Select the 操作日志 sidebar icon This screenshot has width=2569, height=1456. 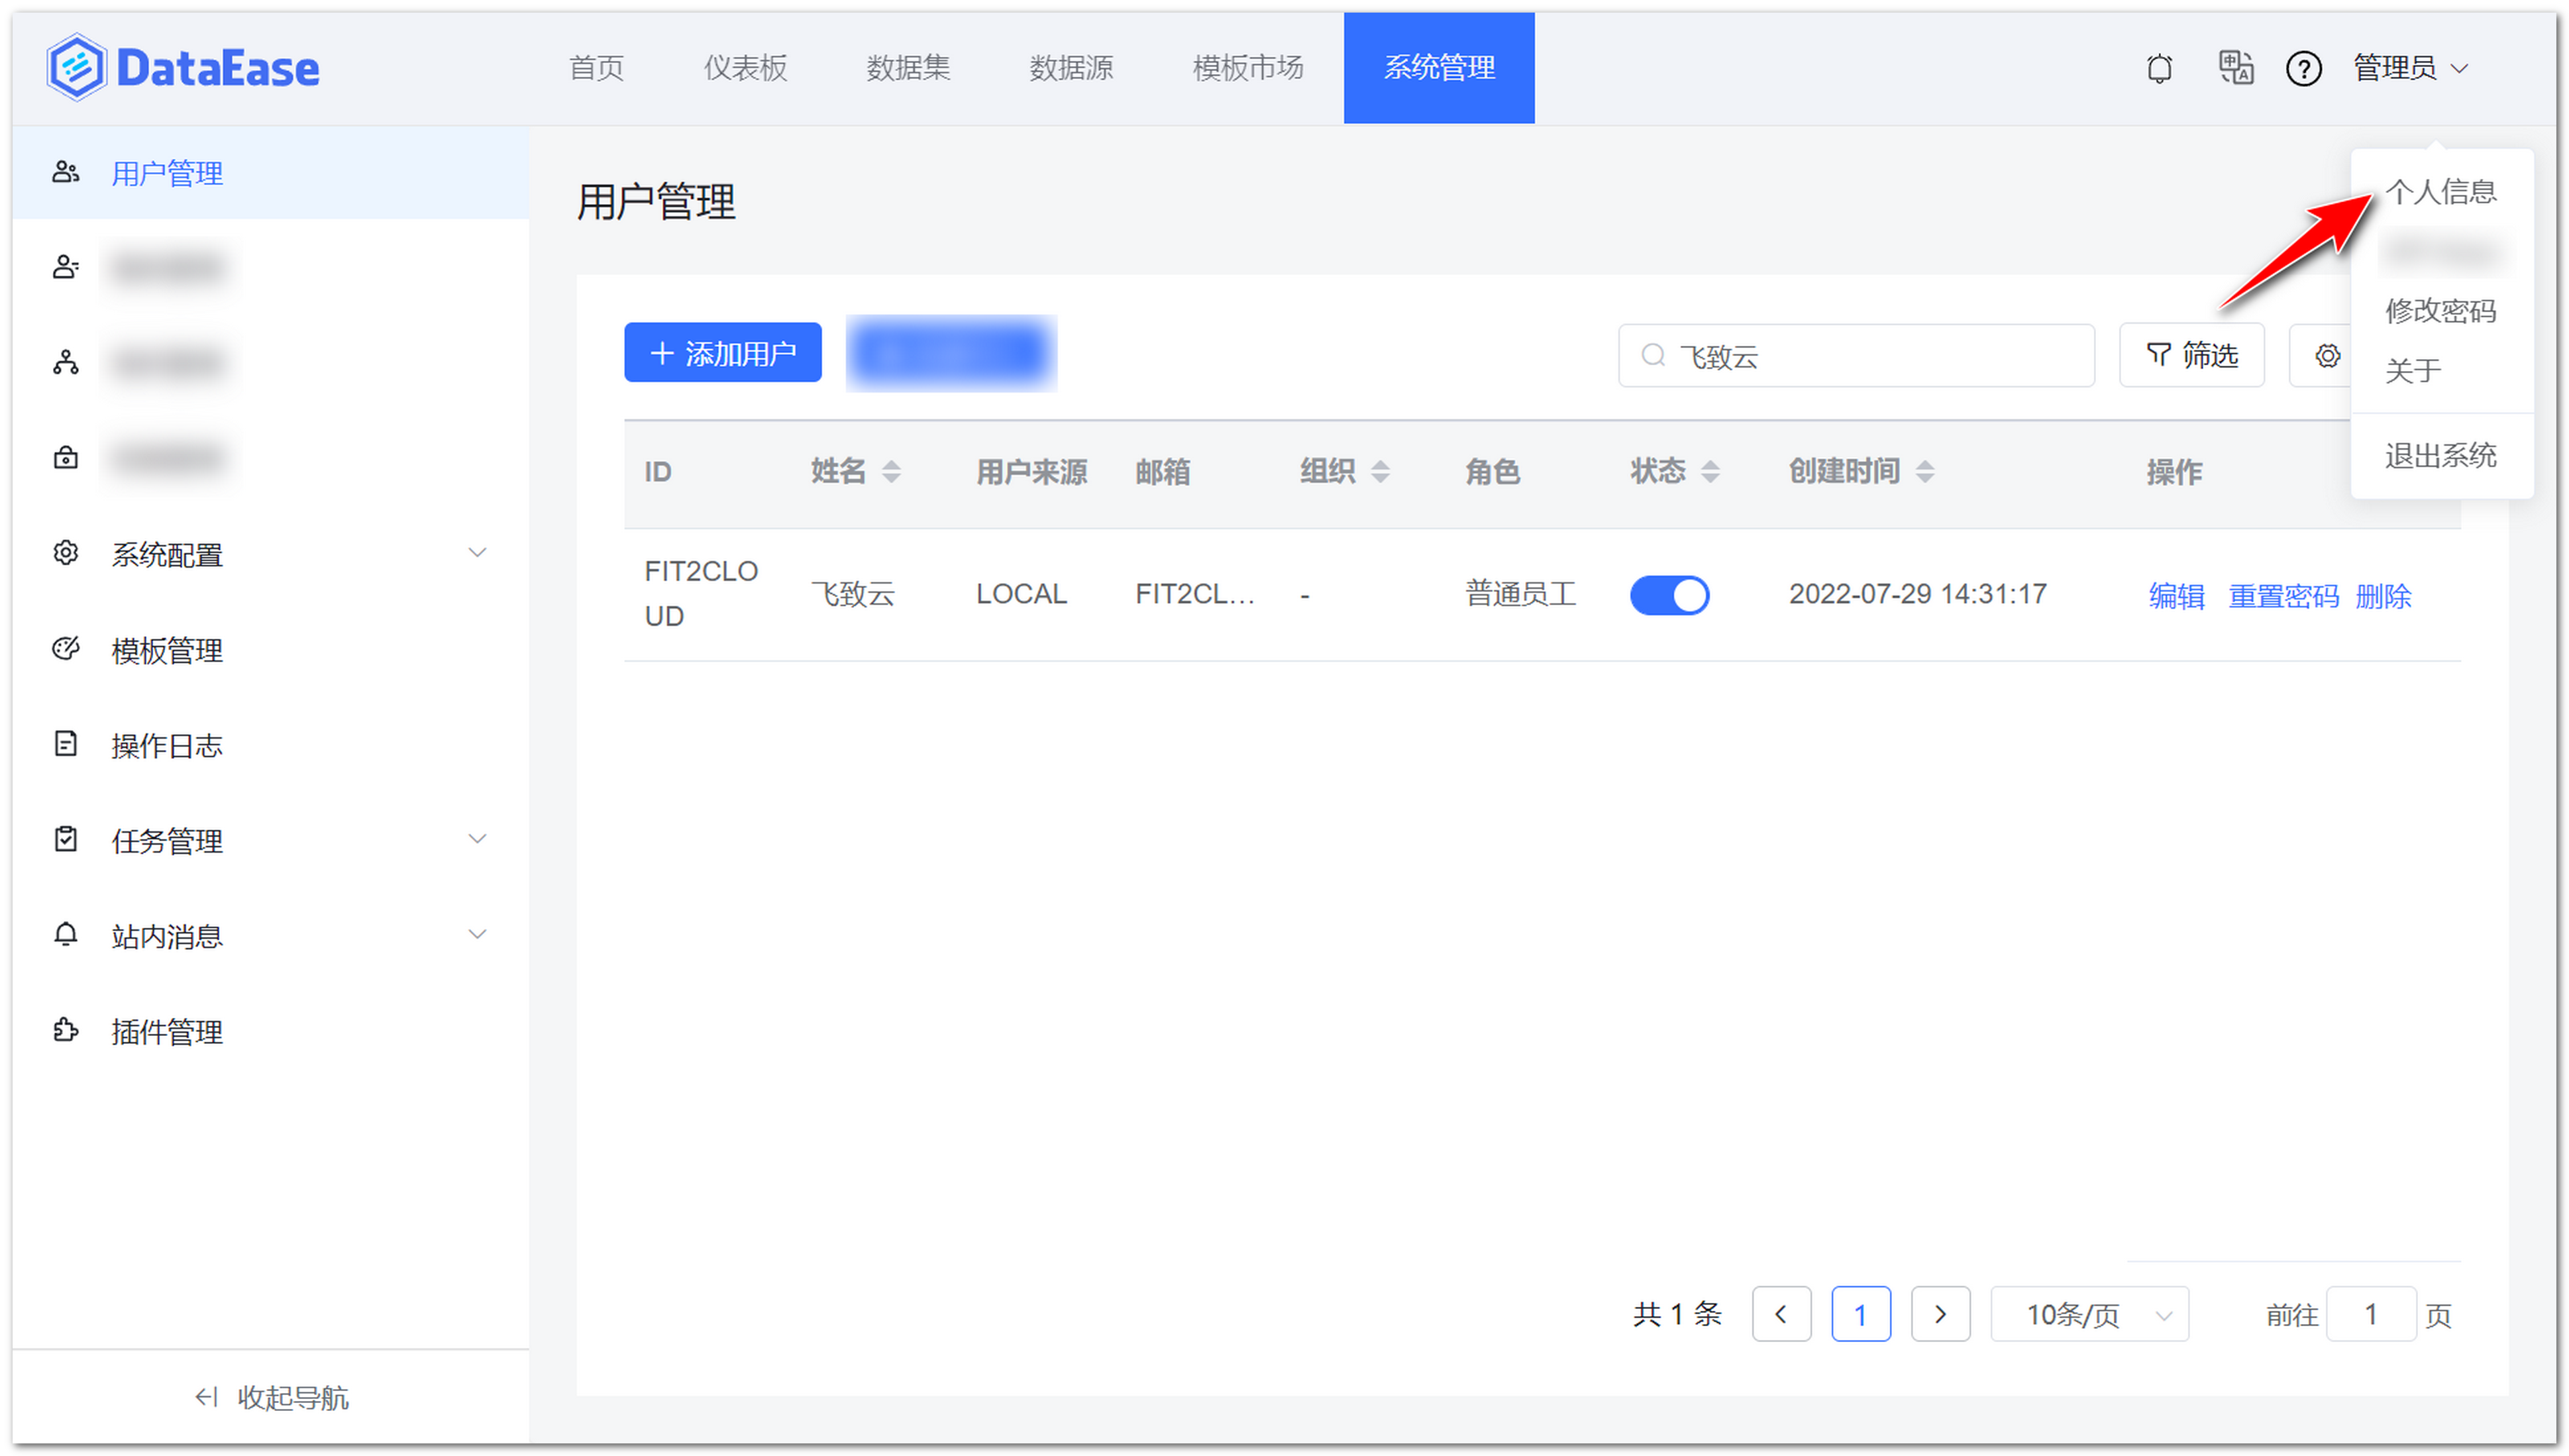[65, 744]
